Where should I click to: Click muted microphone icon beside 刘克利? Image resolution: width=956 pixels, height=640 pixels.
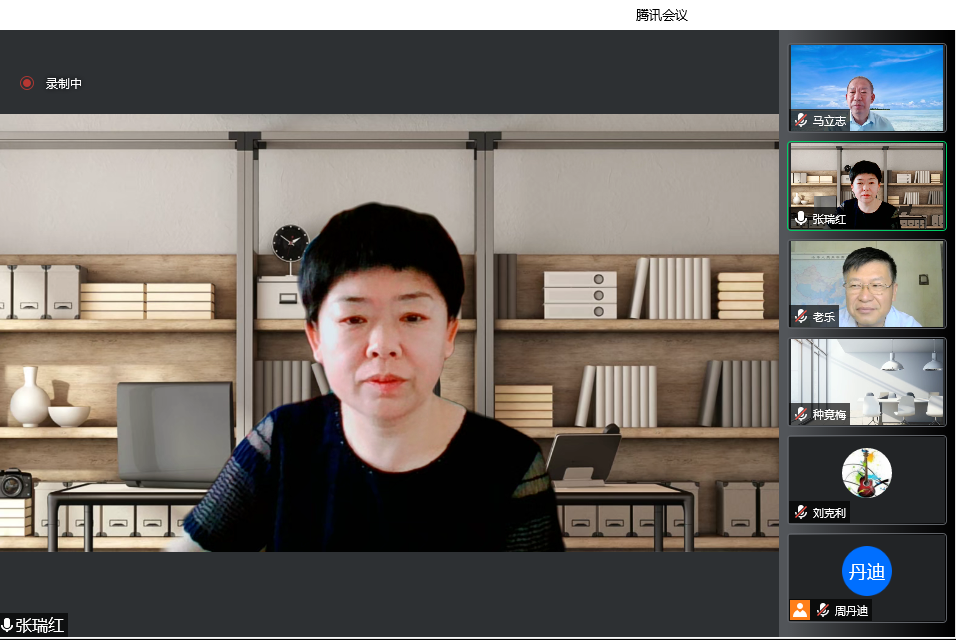[801, 512]
